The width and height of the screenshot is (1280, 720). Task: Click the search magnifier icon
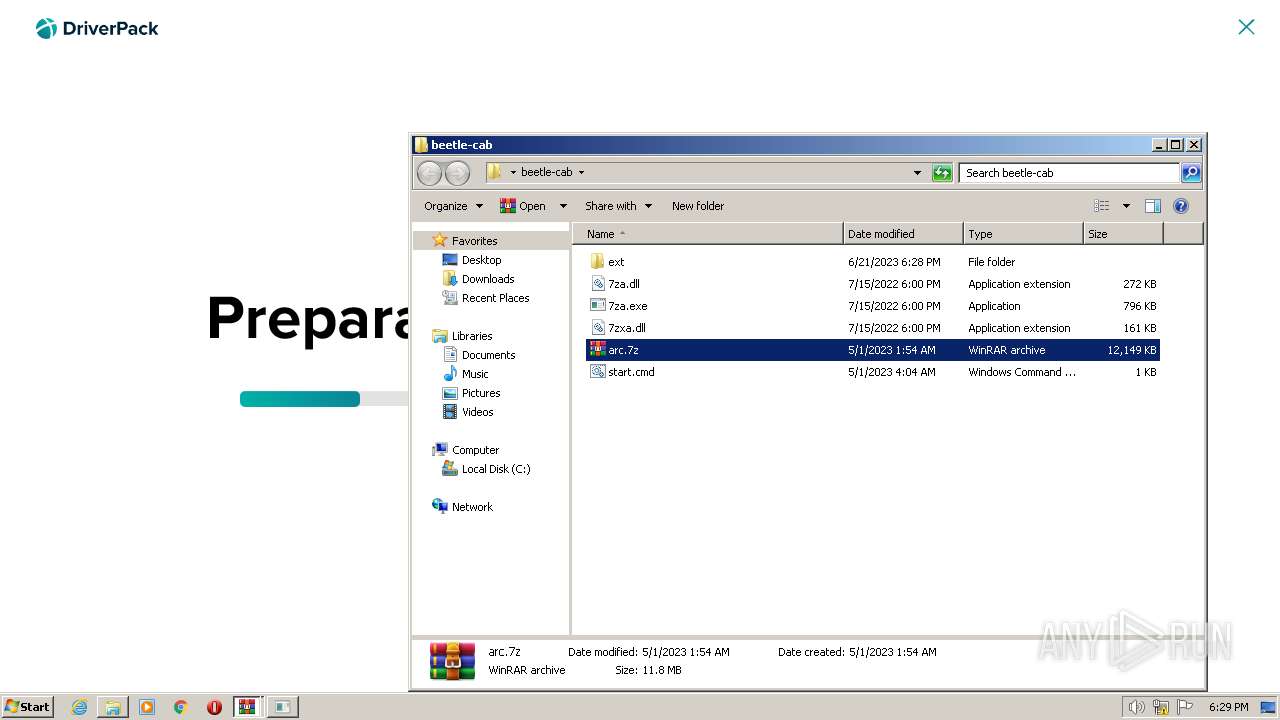point(1191,173)
